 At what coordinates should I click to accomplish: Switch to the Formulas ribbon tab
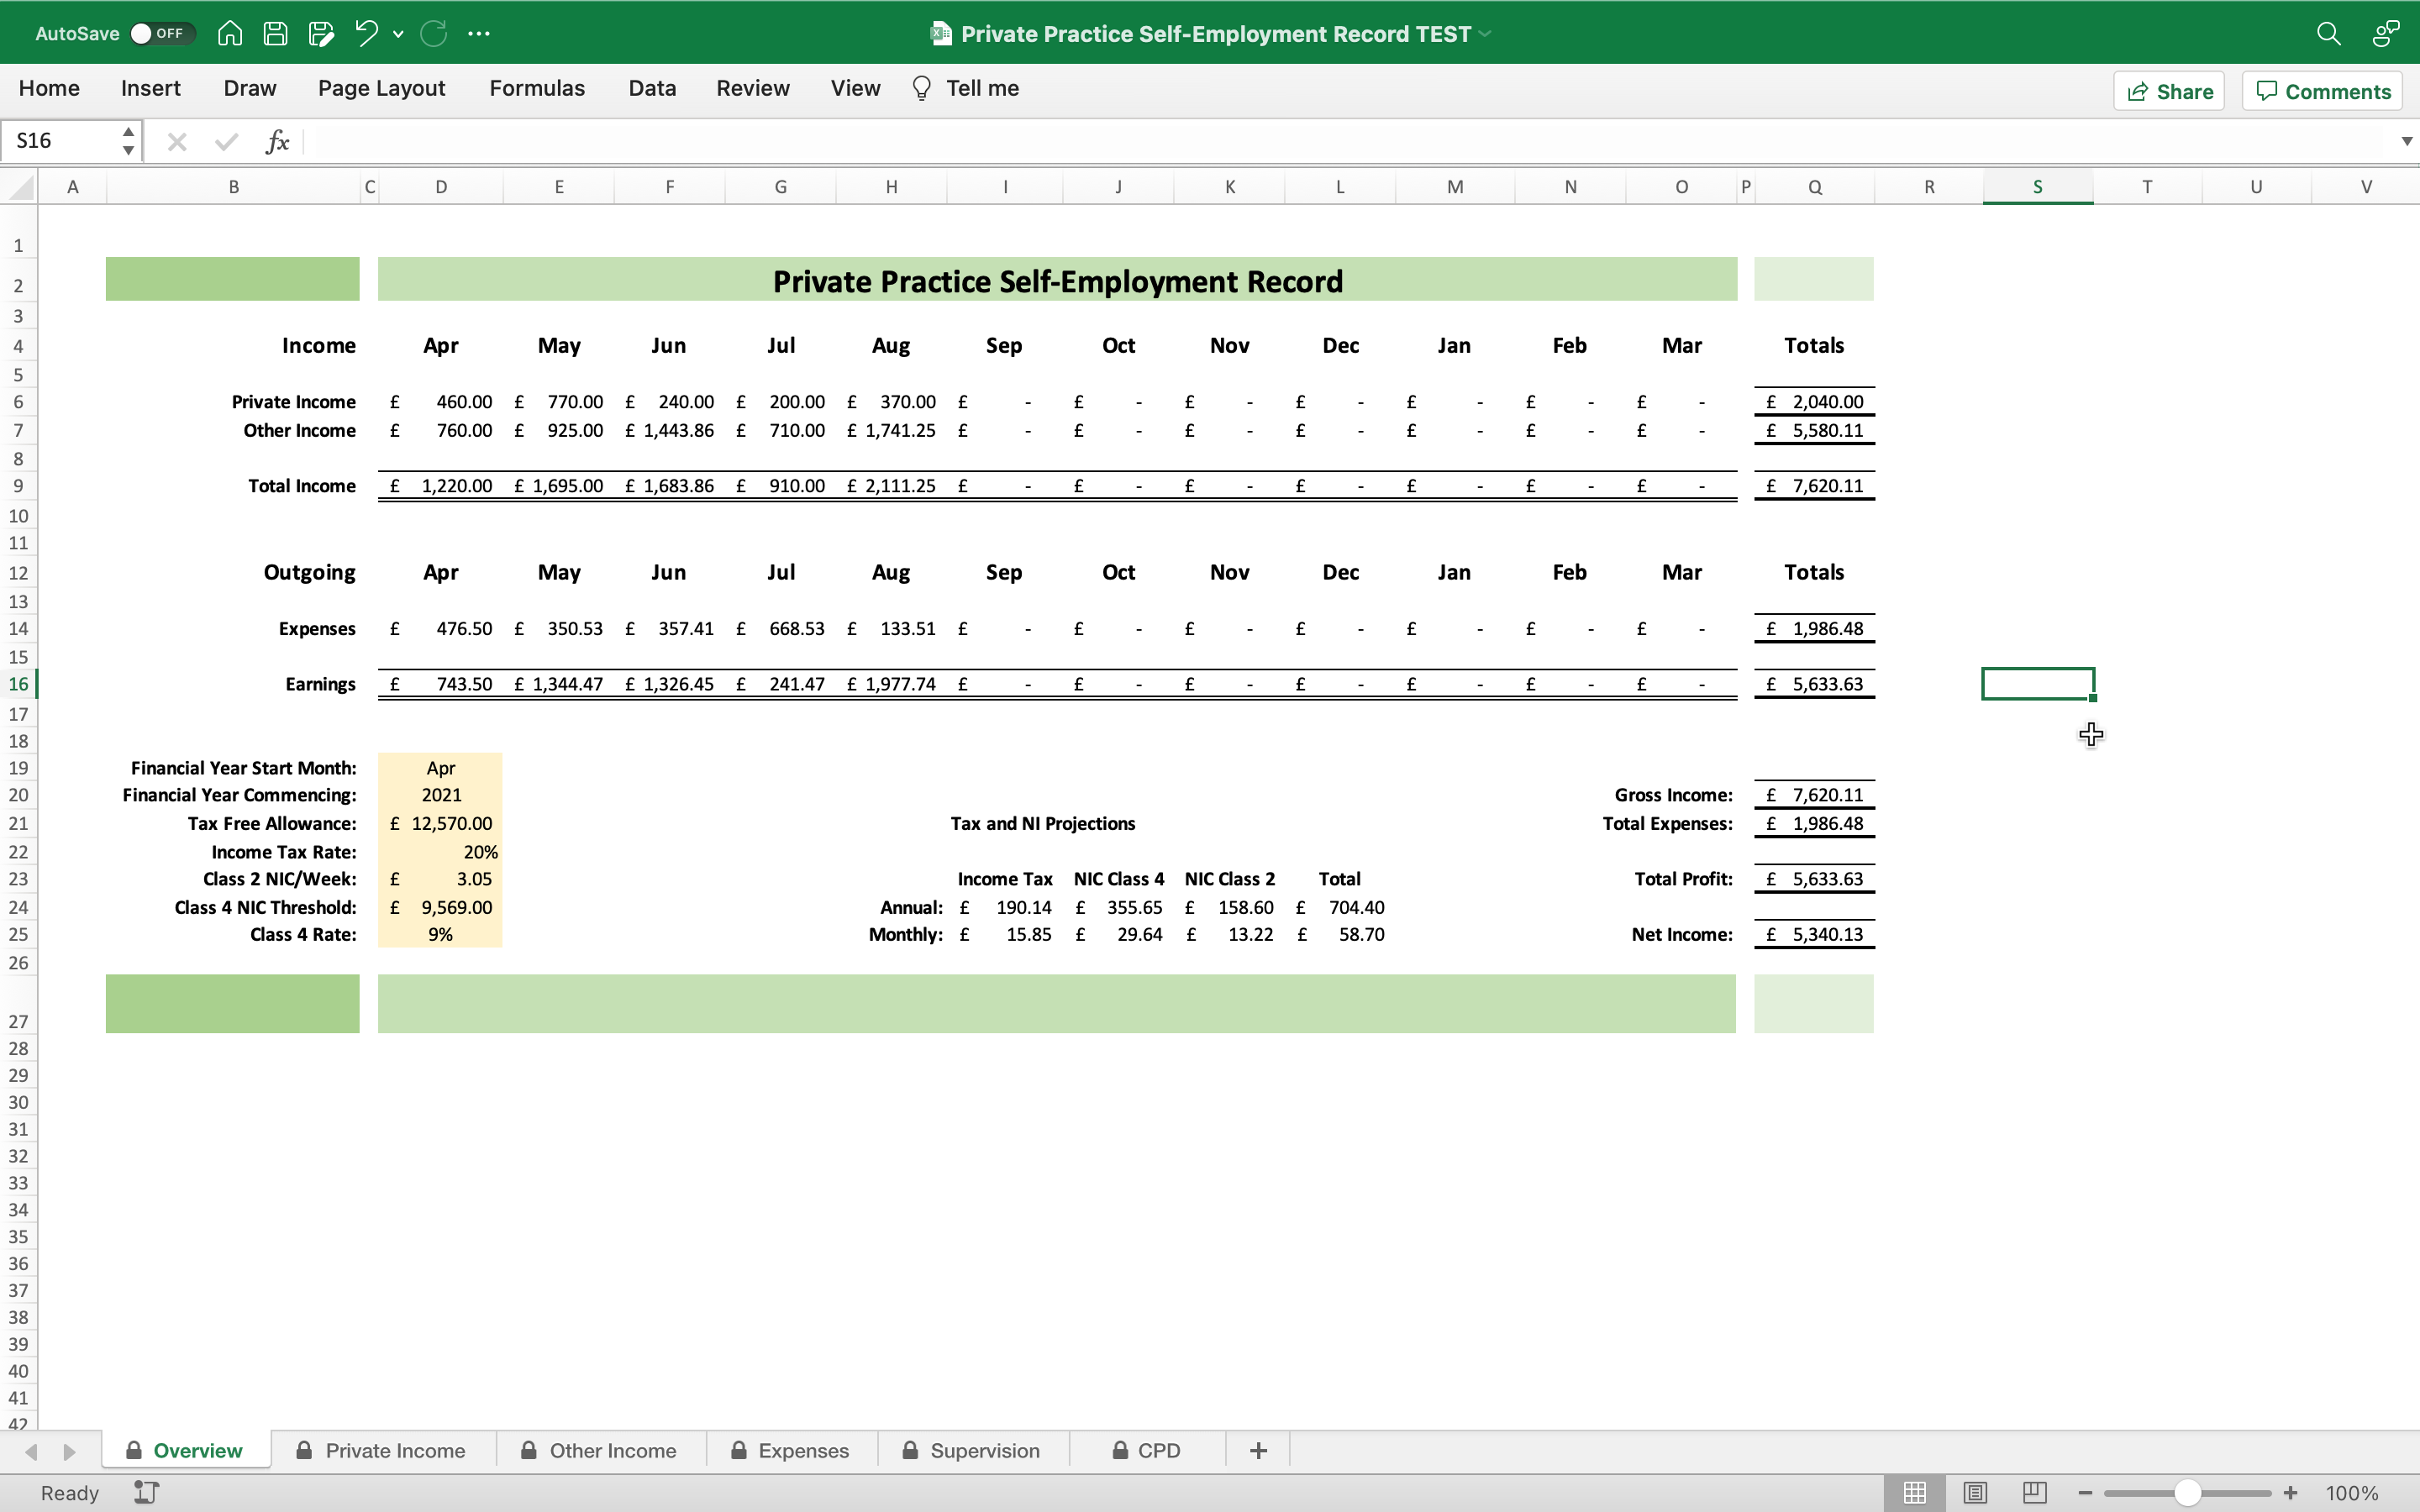point(536,88)
